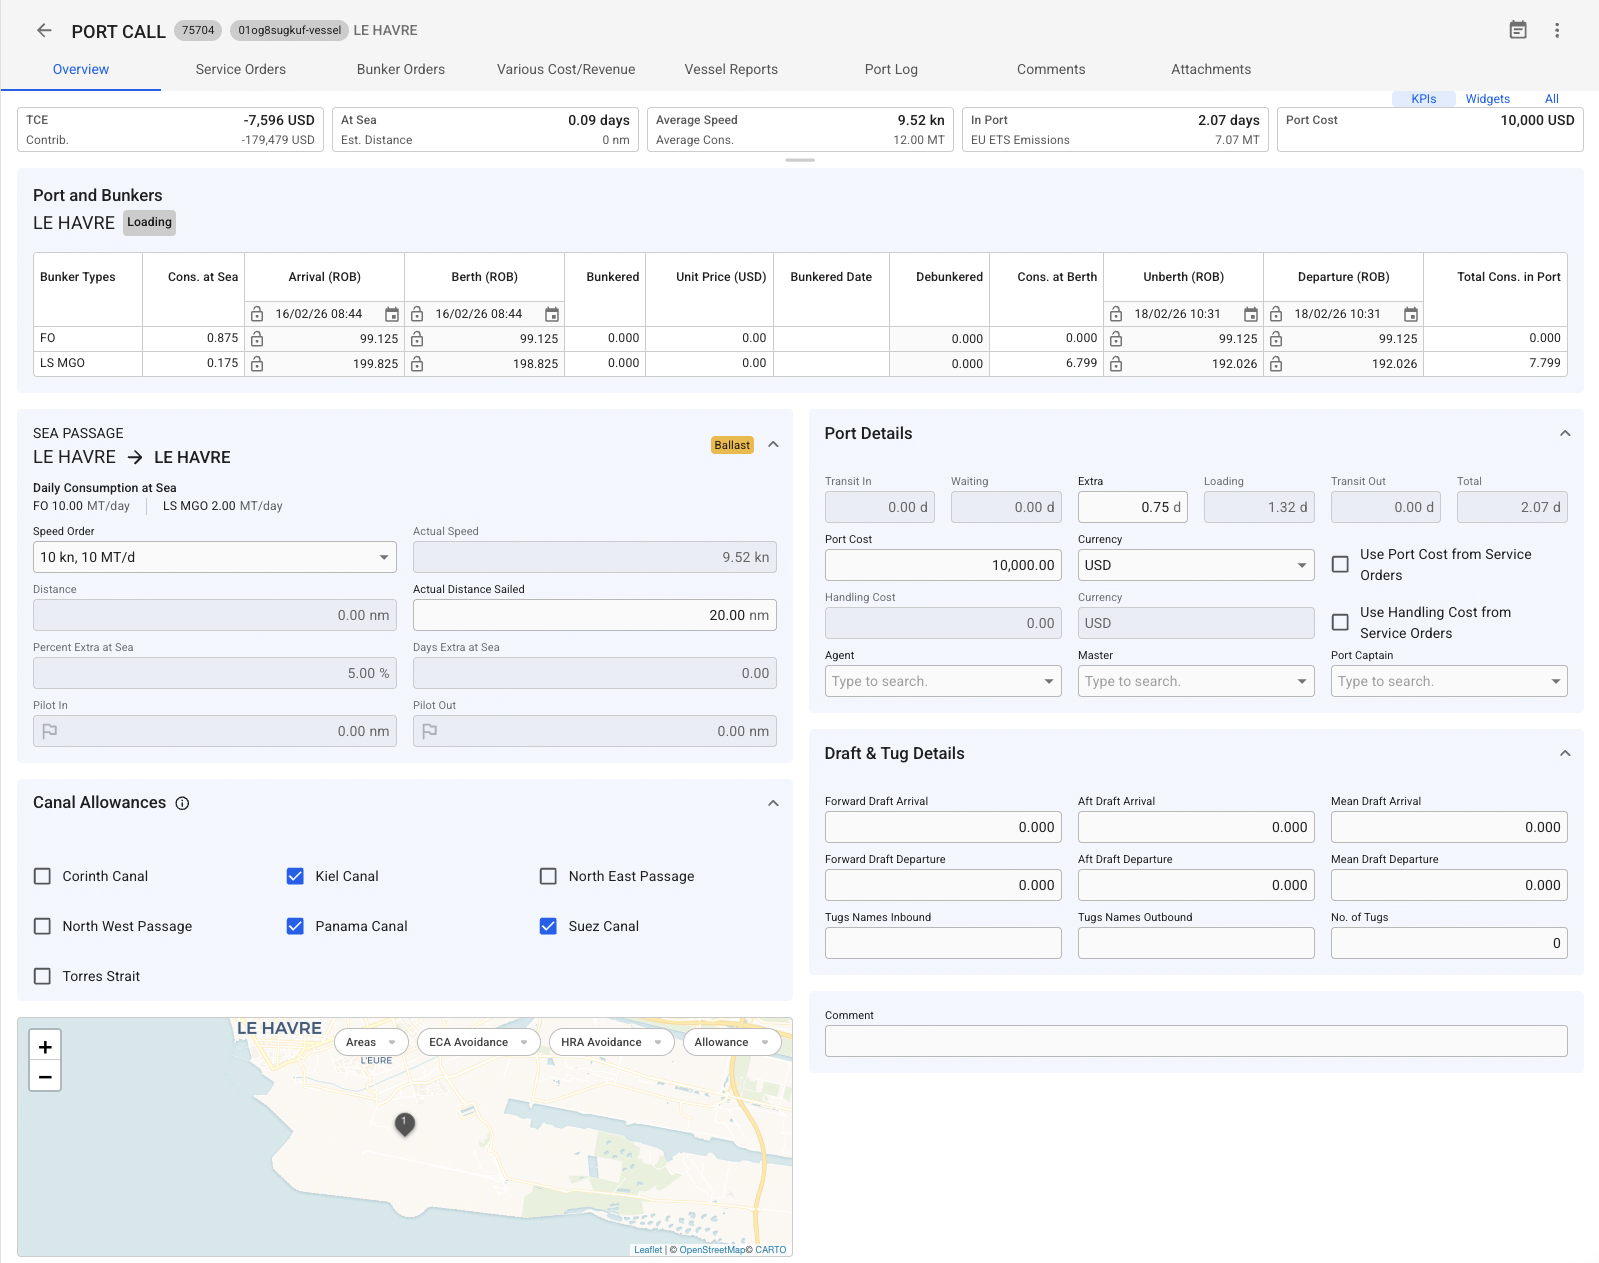Zoom in on the map
The width and height of the screenshot is (1599, 1263).
pos(45,1046)
